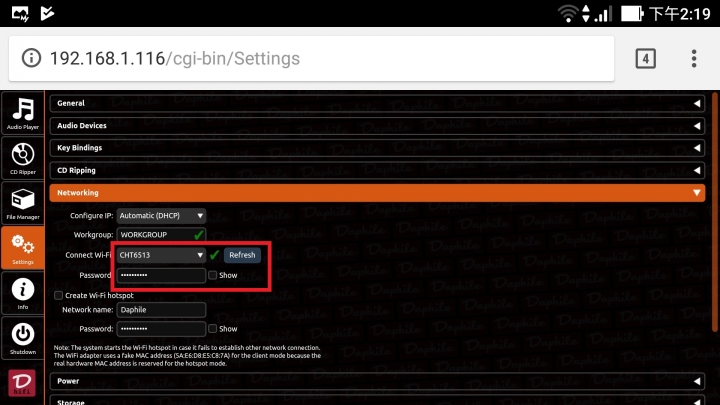Collapse the Networking section

coord(377,193)
